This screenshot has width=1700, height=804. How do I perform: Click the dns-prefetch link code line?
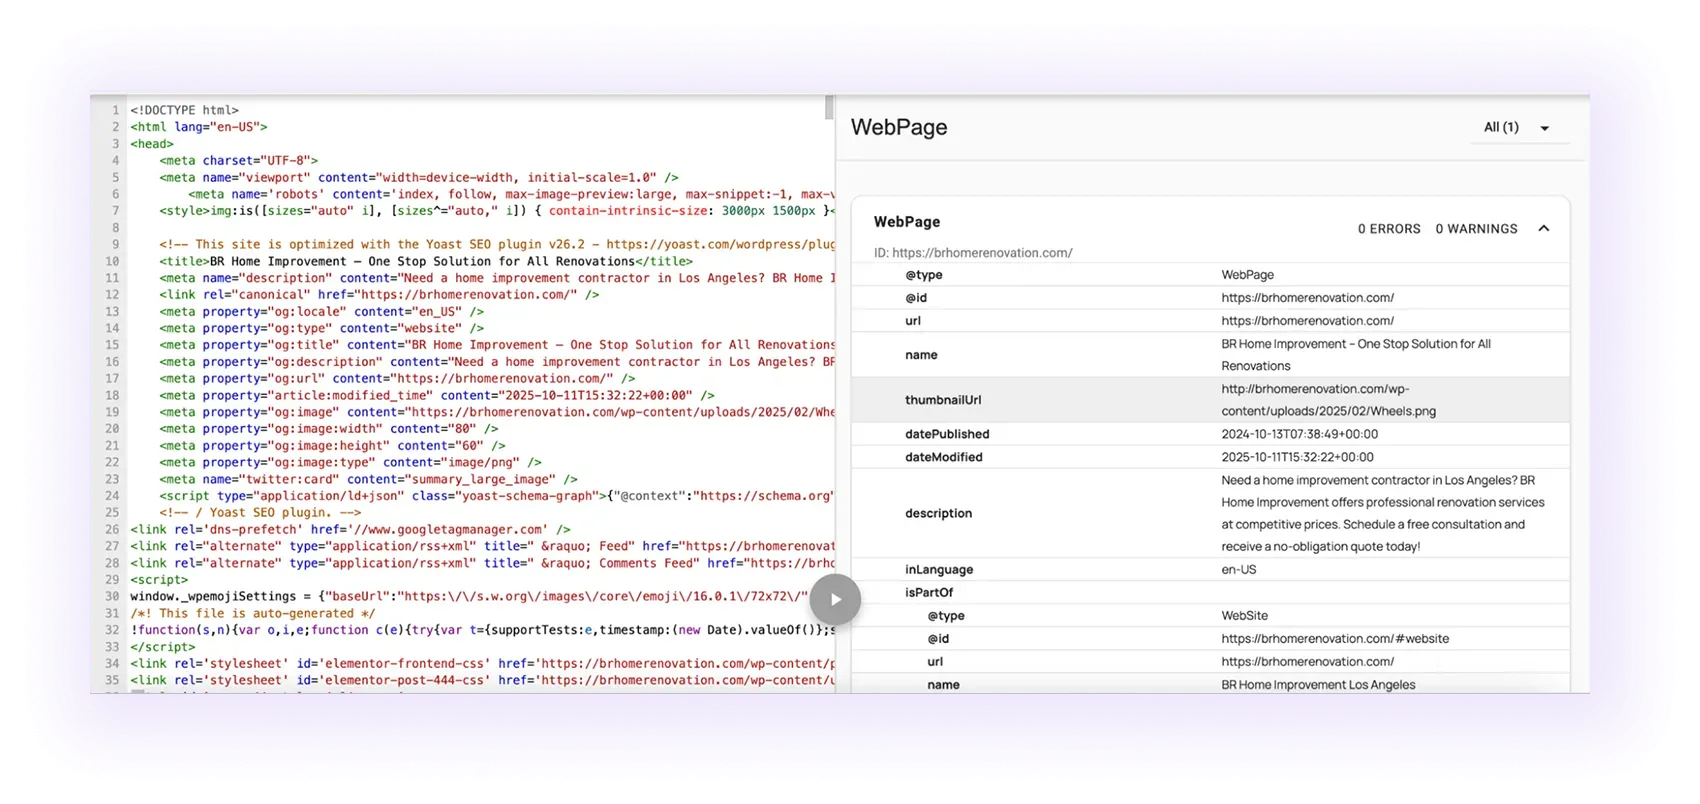pyautogui.click(x=350, y=530)
